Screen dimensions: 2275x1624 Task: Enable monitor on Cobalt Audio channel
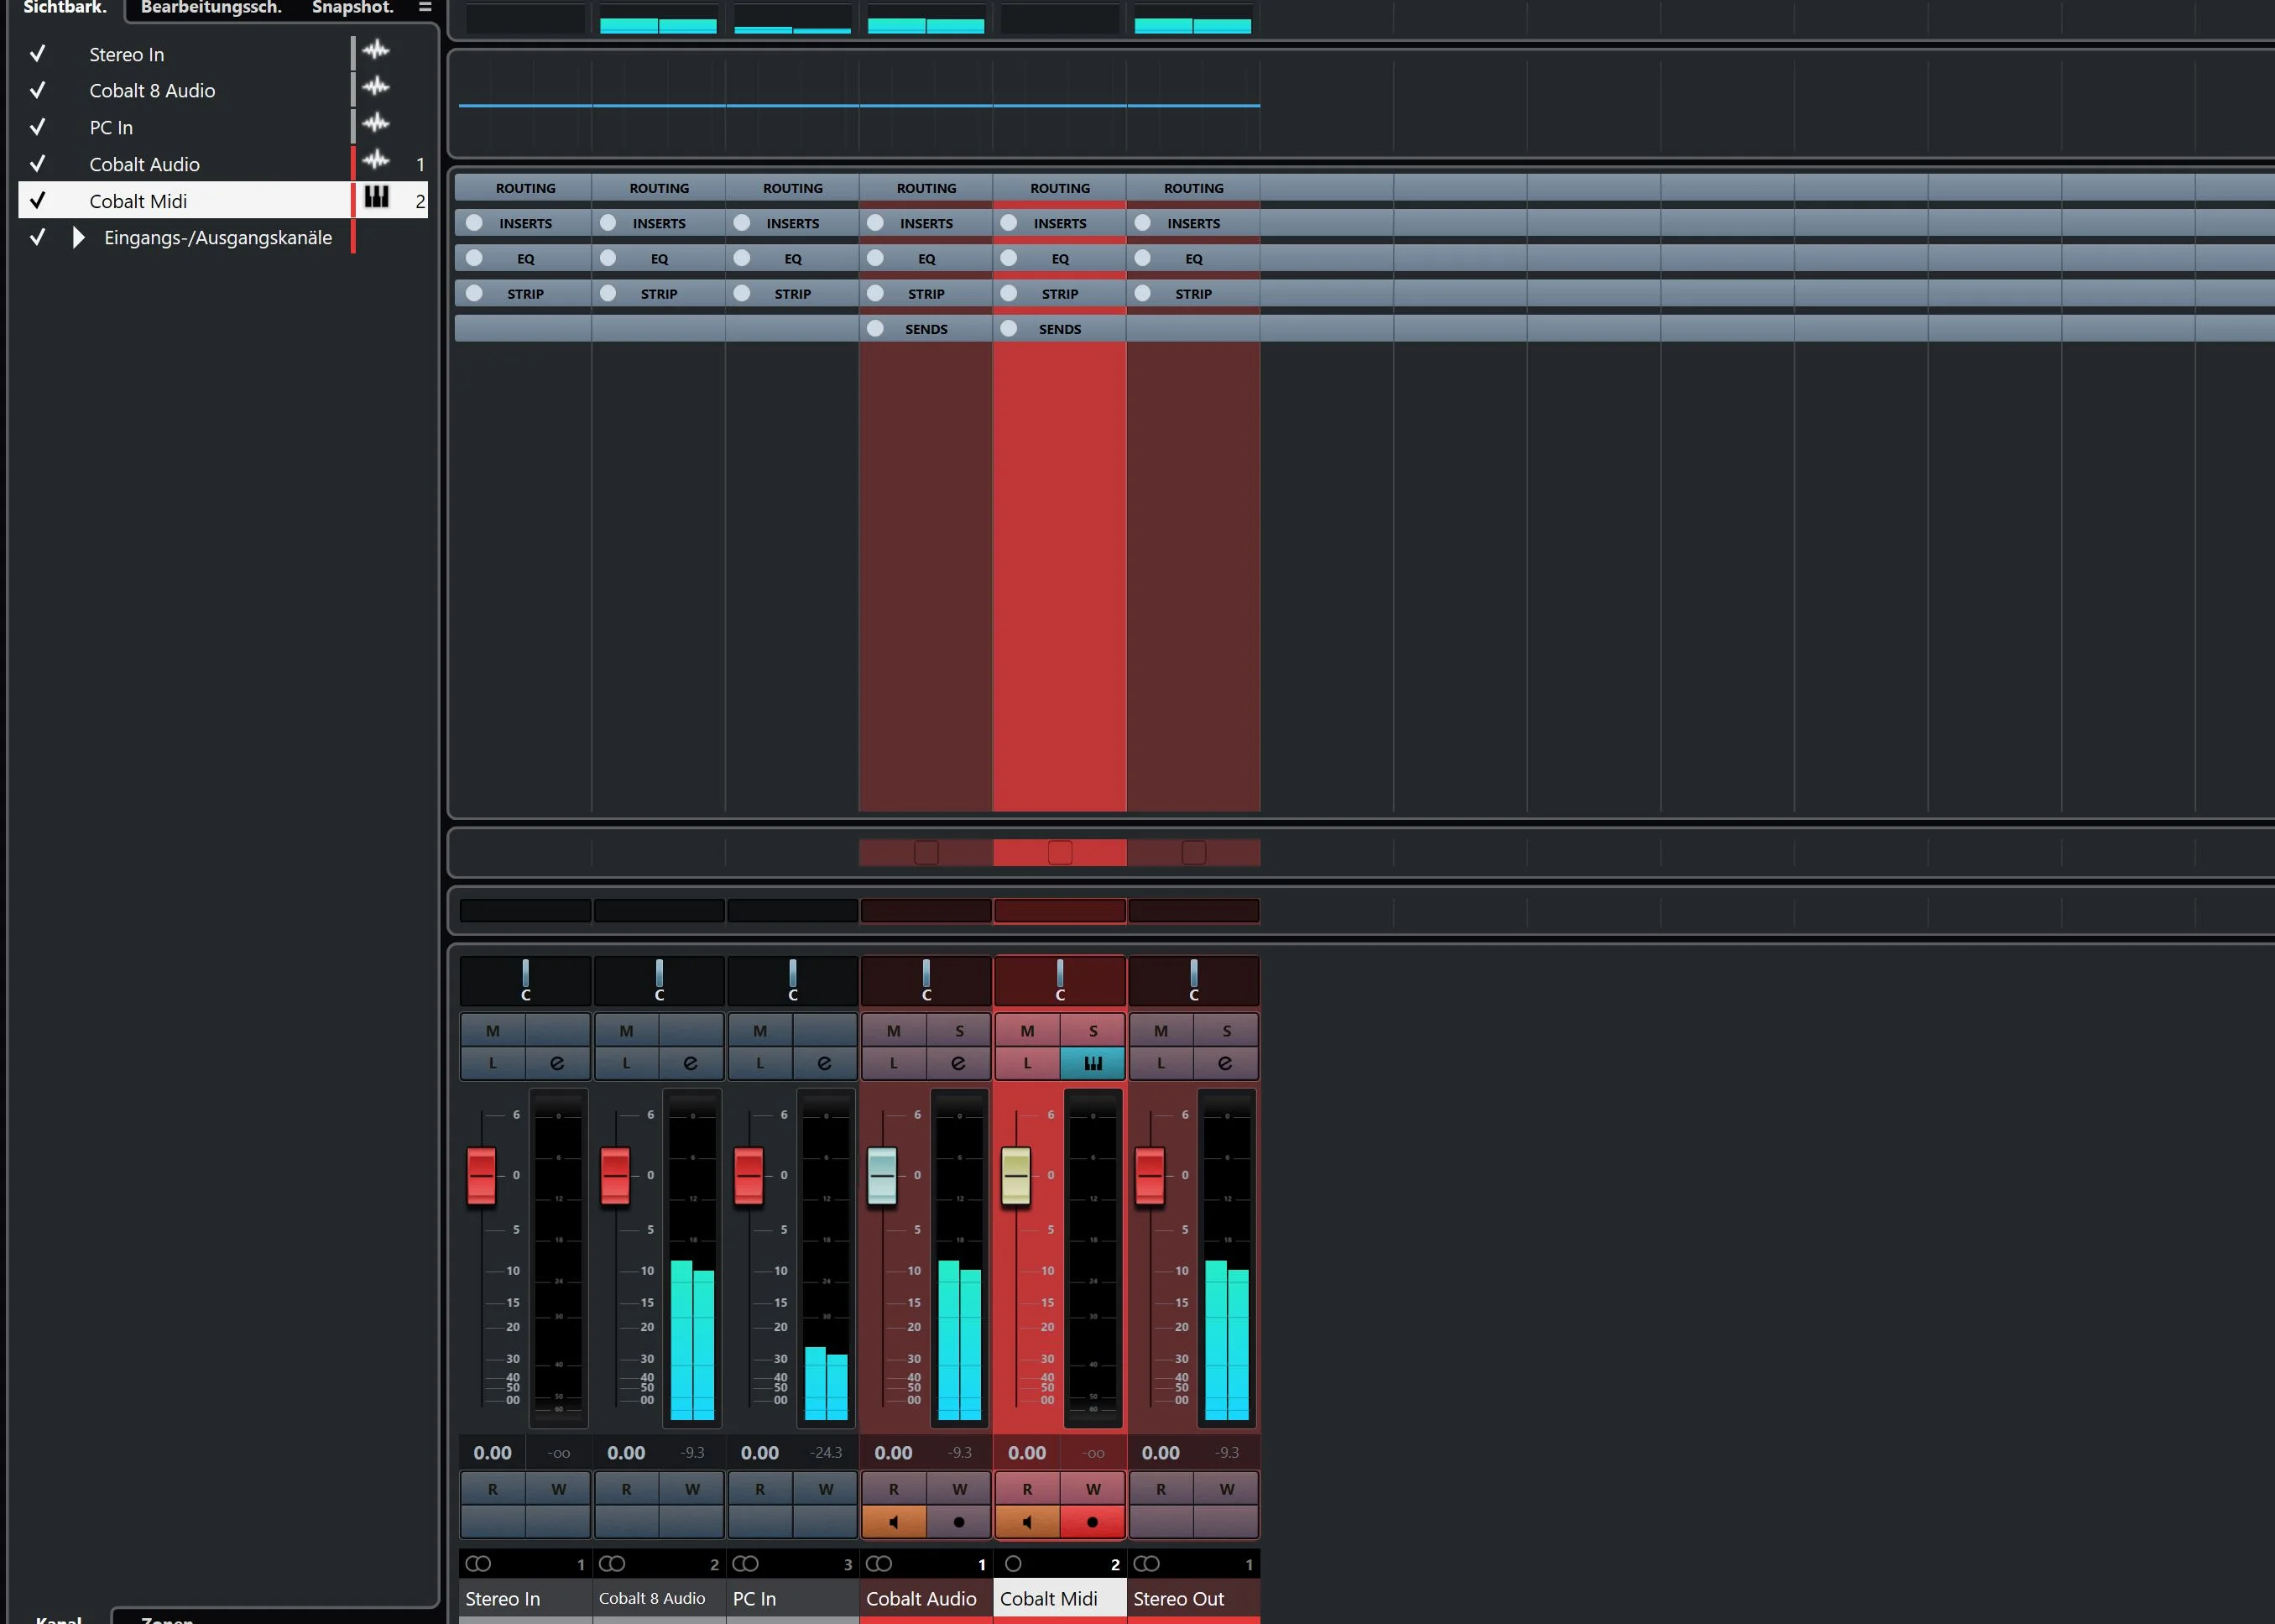tap(894, 1522)
